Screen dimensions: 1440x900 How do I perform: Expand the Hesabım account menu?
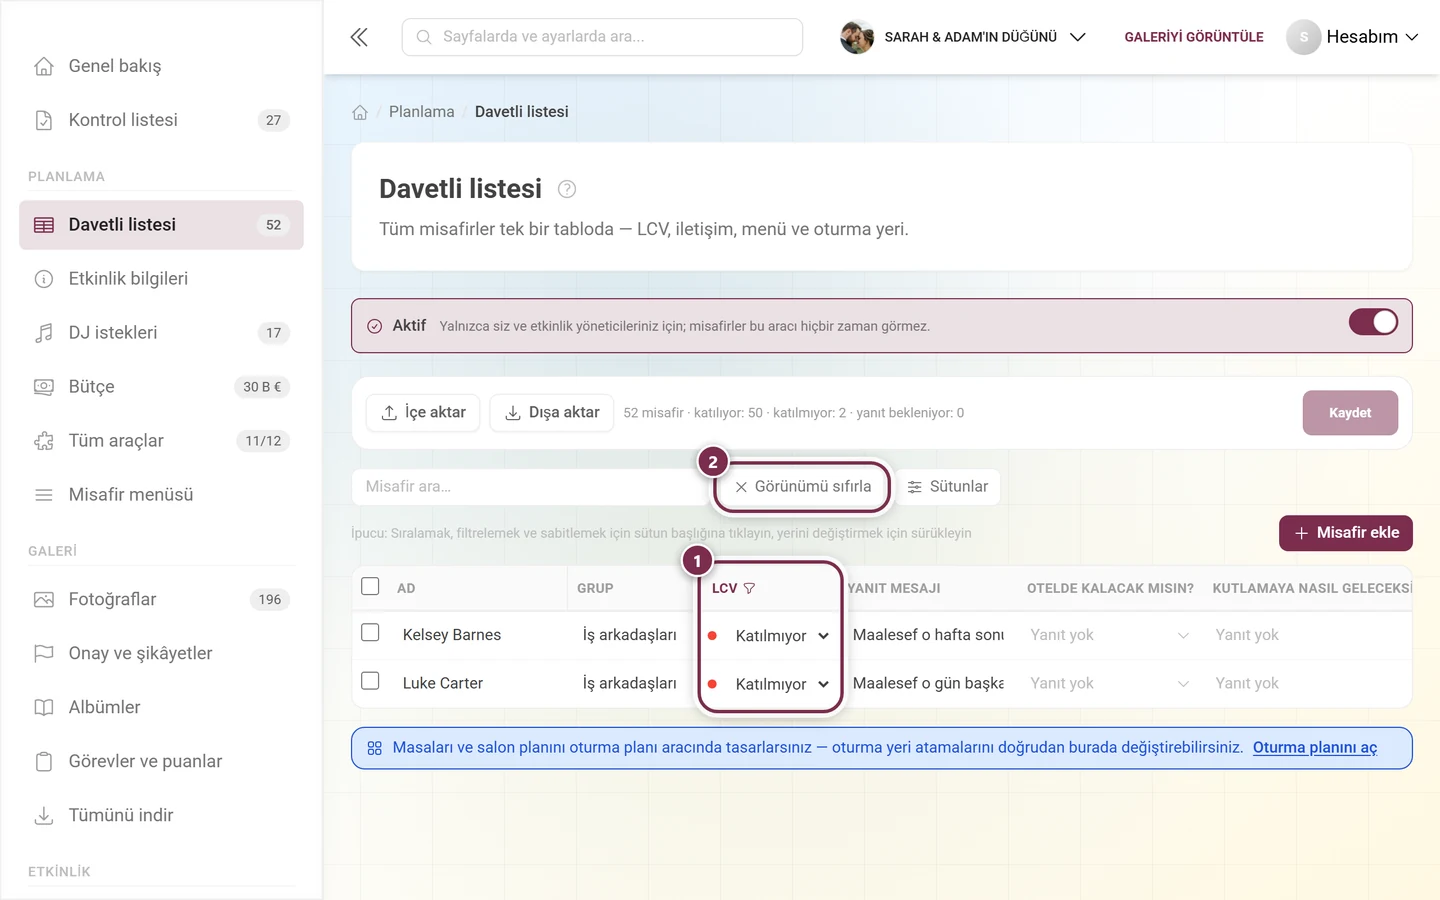pos(1353,37)
